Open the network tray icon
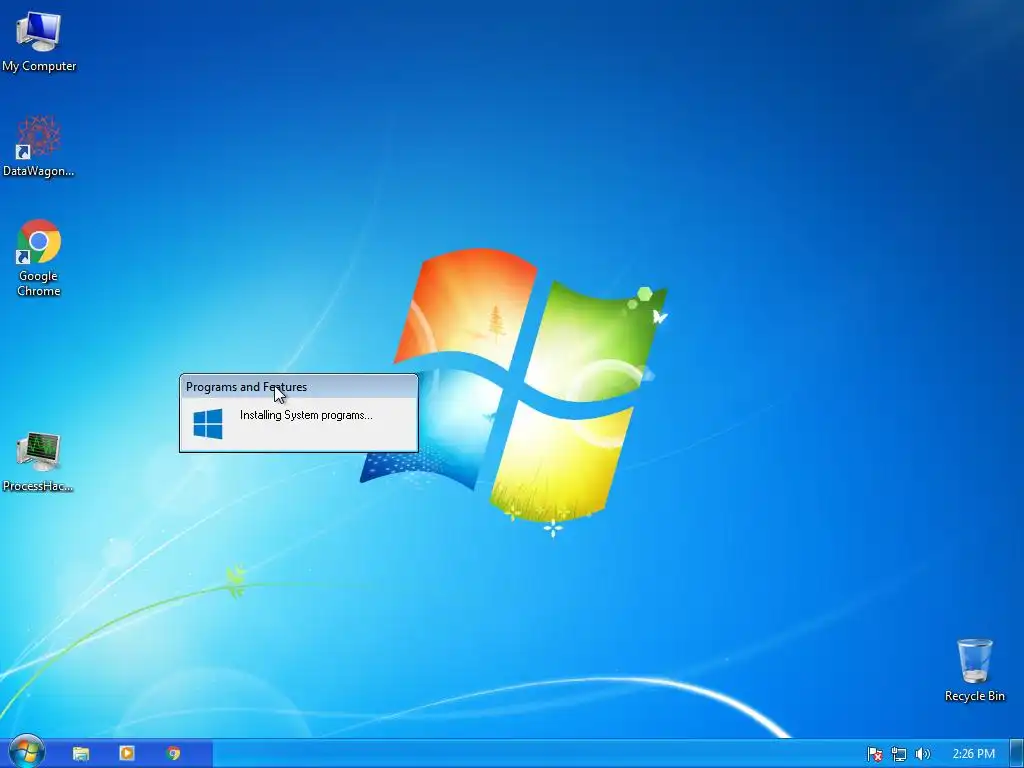Image resolution: width=1024 pixels, height=768 pixels. click(x=899, y=754)
